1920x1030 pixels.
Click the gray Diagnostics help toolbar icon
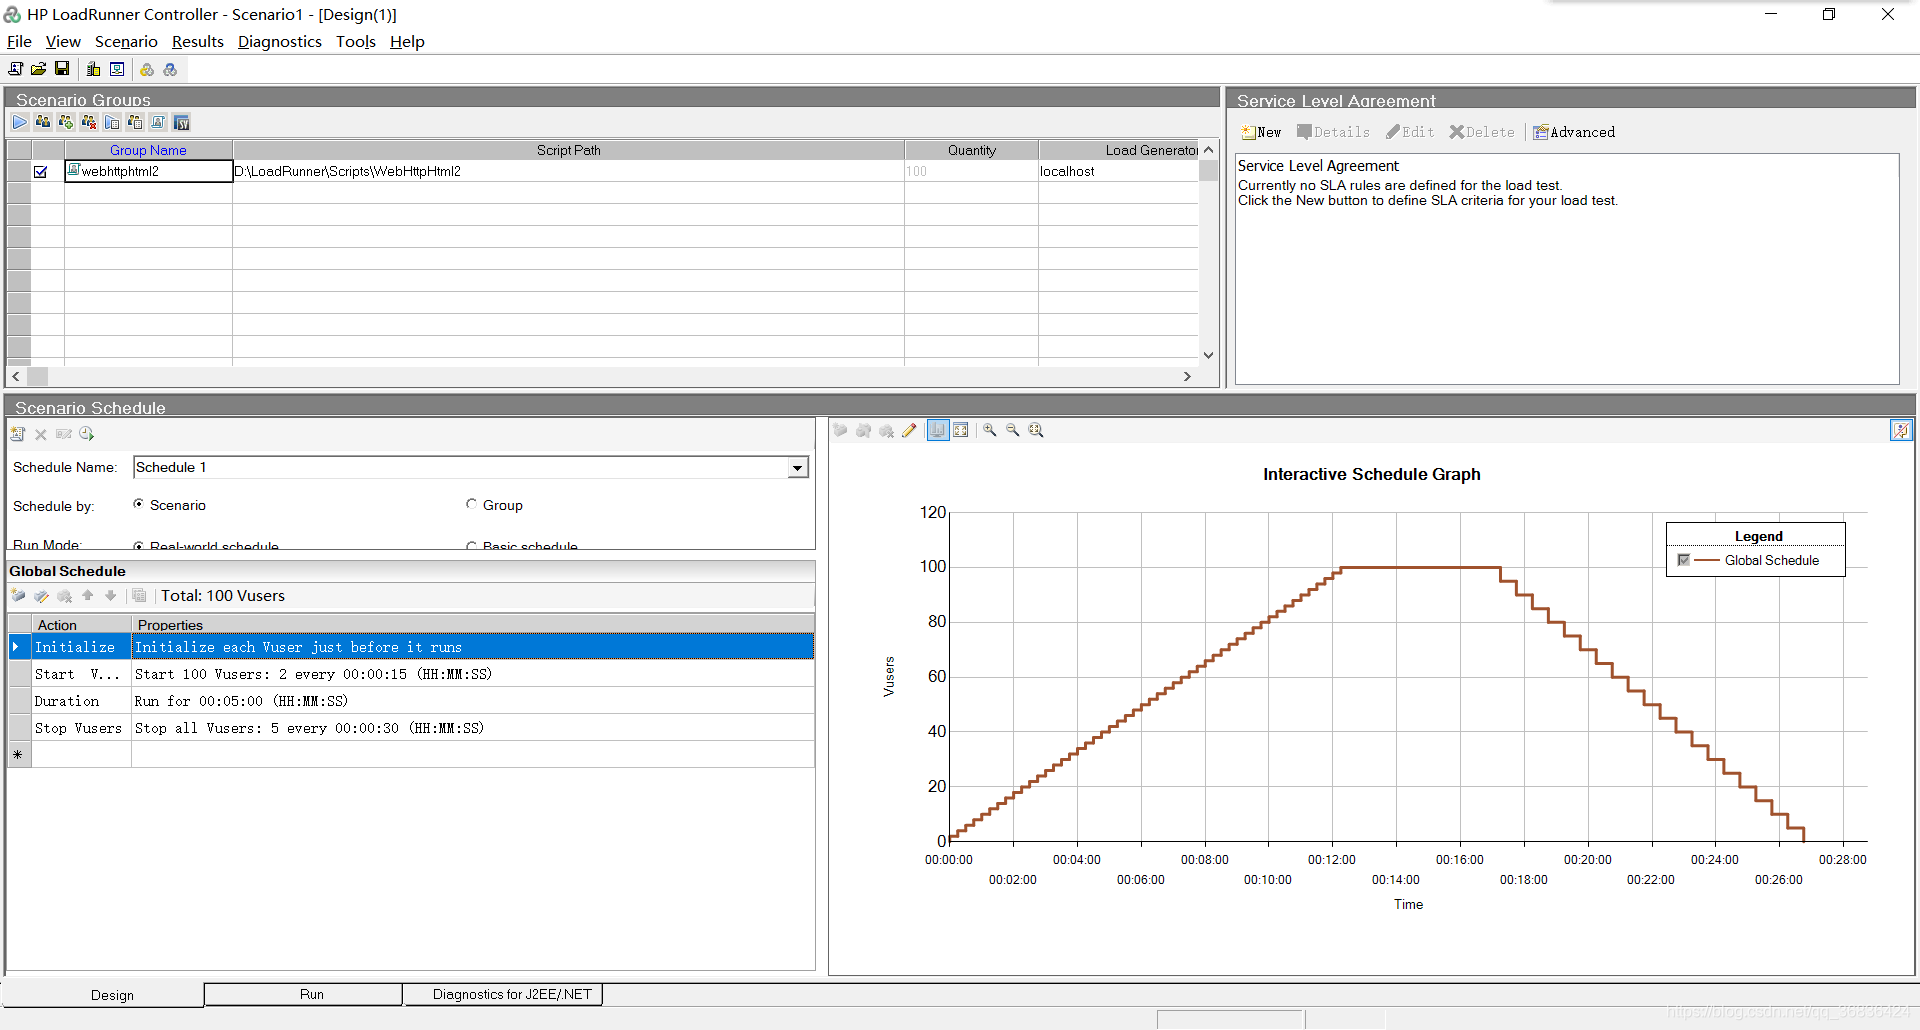(170, 69)
